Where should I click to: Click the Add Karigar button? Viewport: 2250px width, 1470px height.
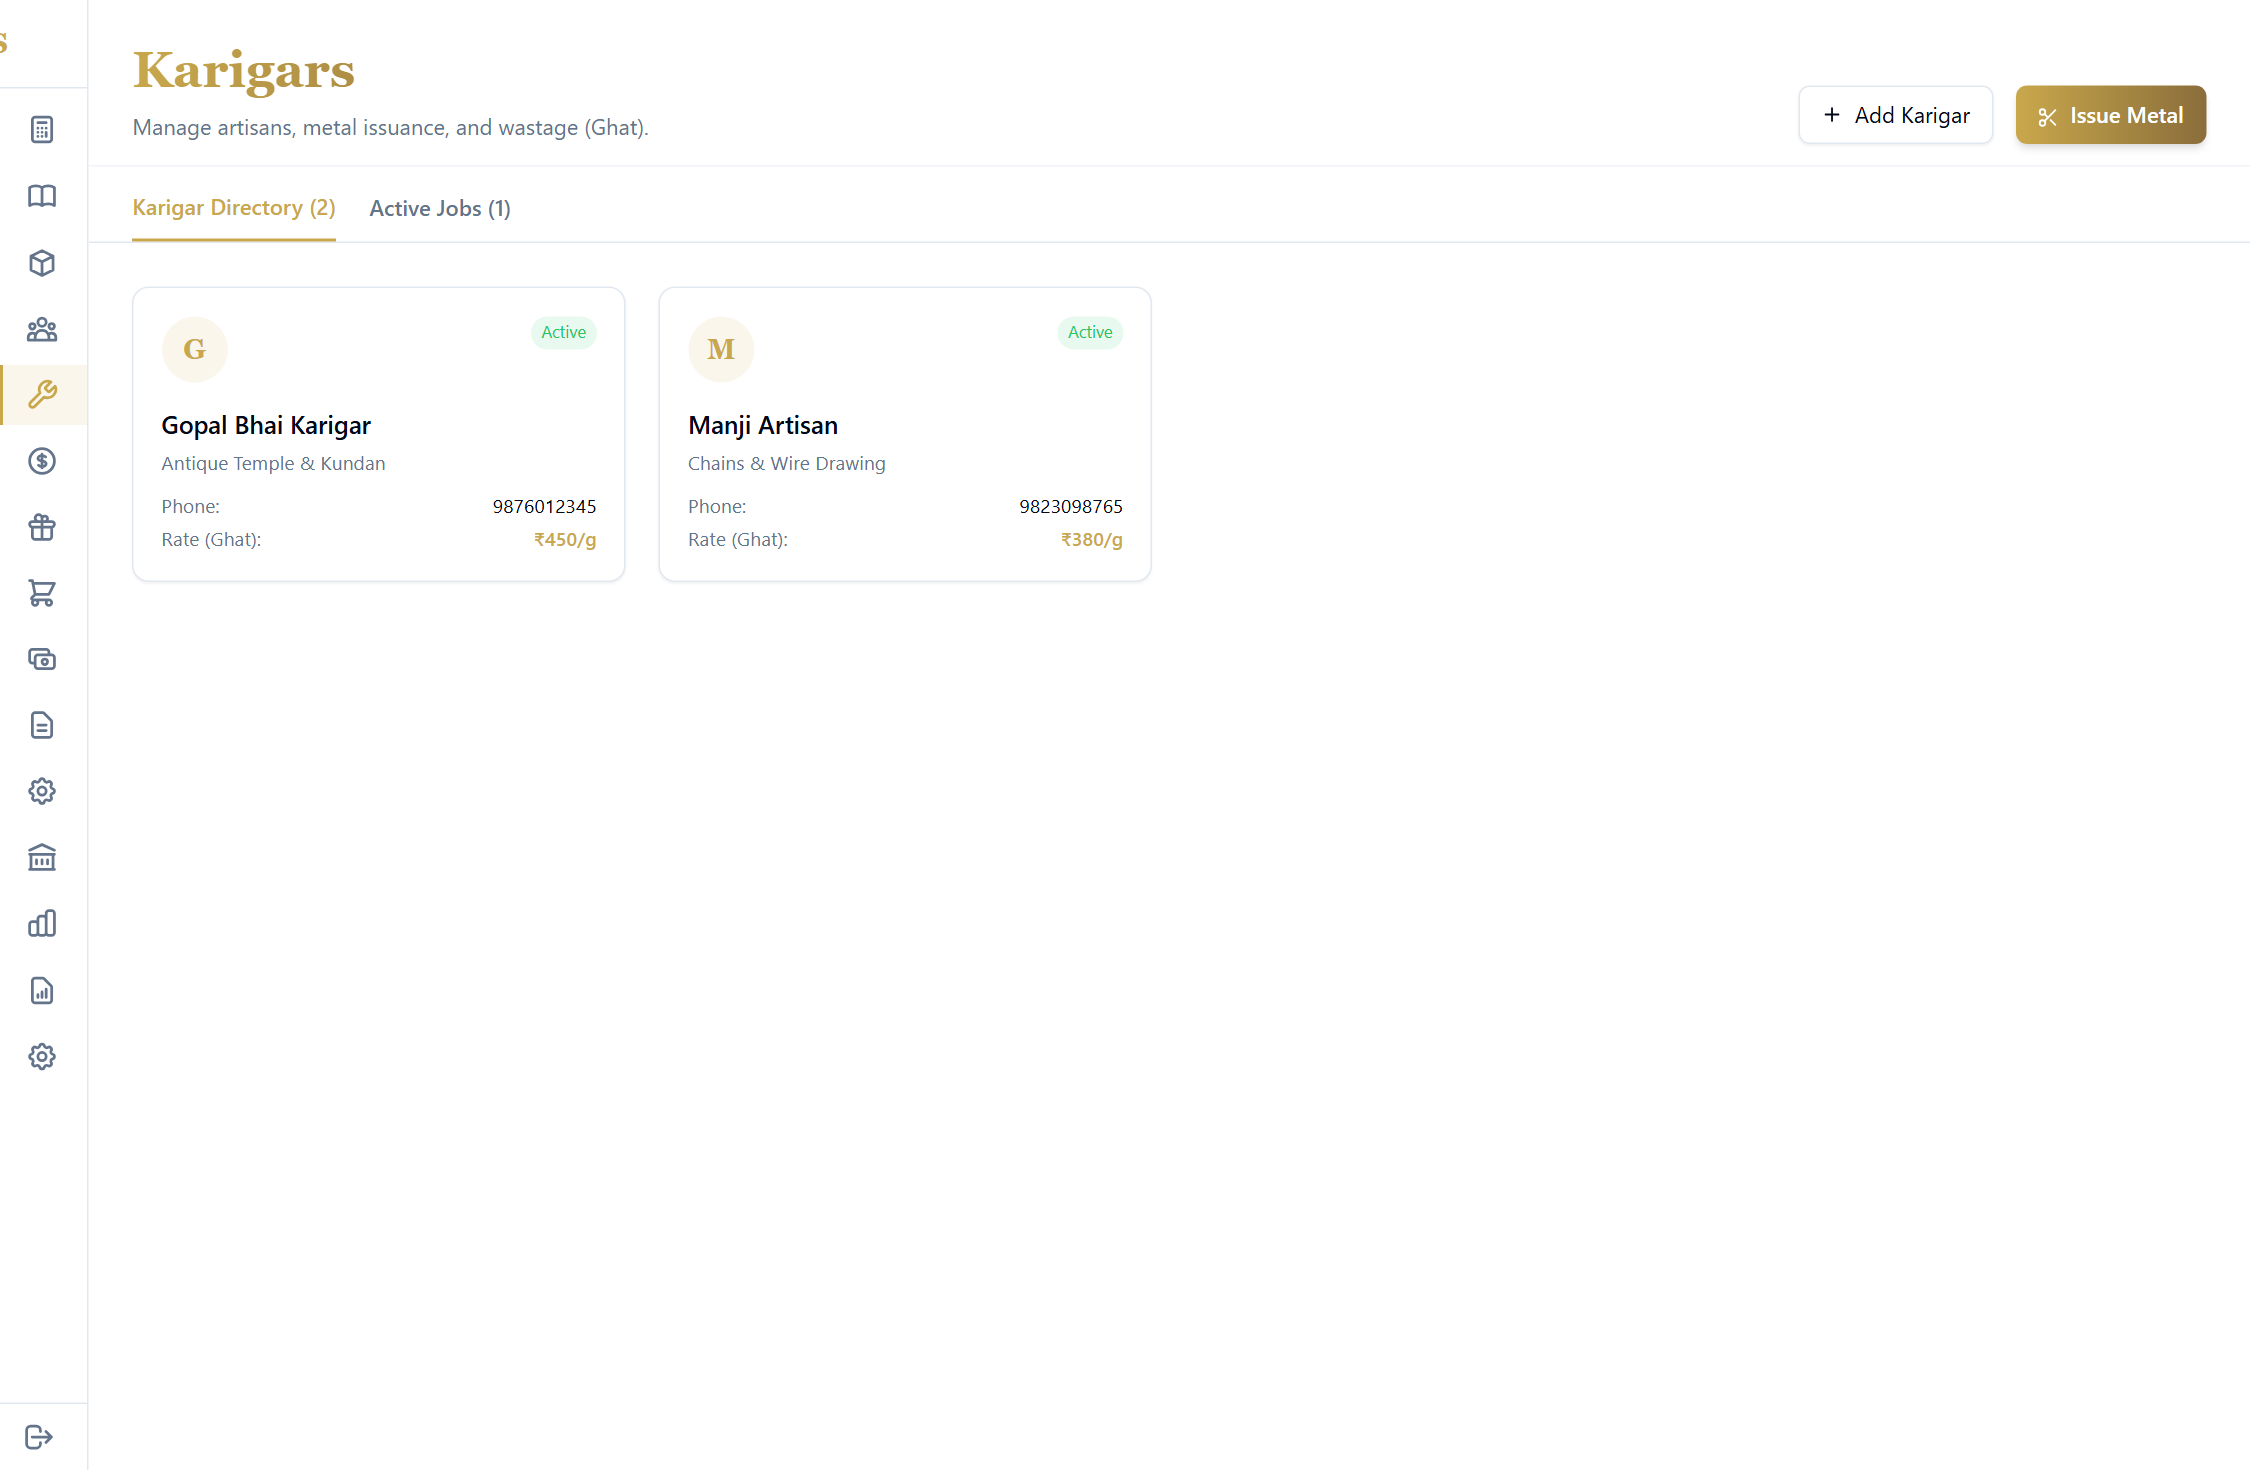tap(1895, 115)
